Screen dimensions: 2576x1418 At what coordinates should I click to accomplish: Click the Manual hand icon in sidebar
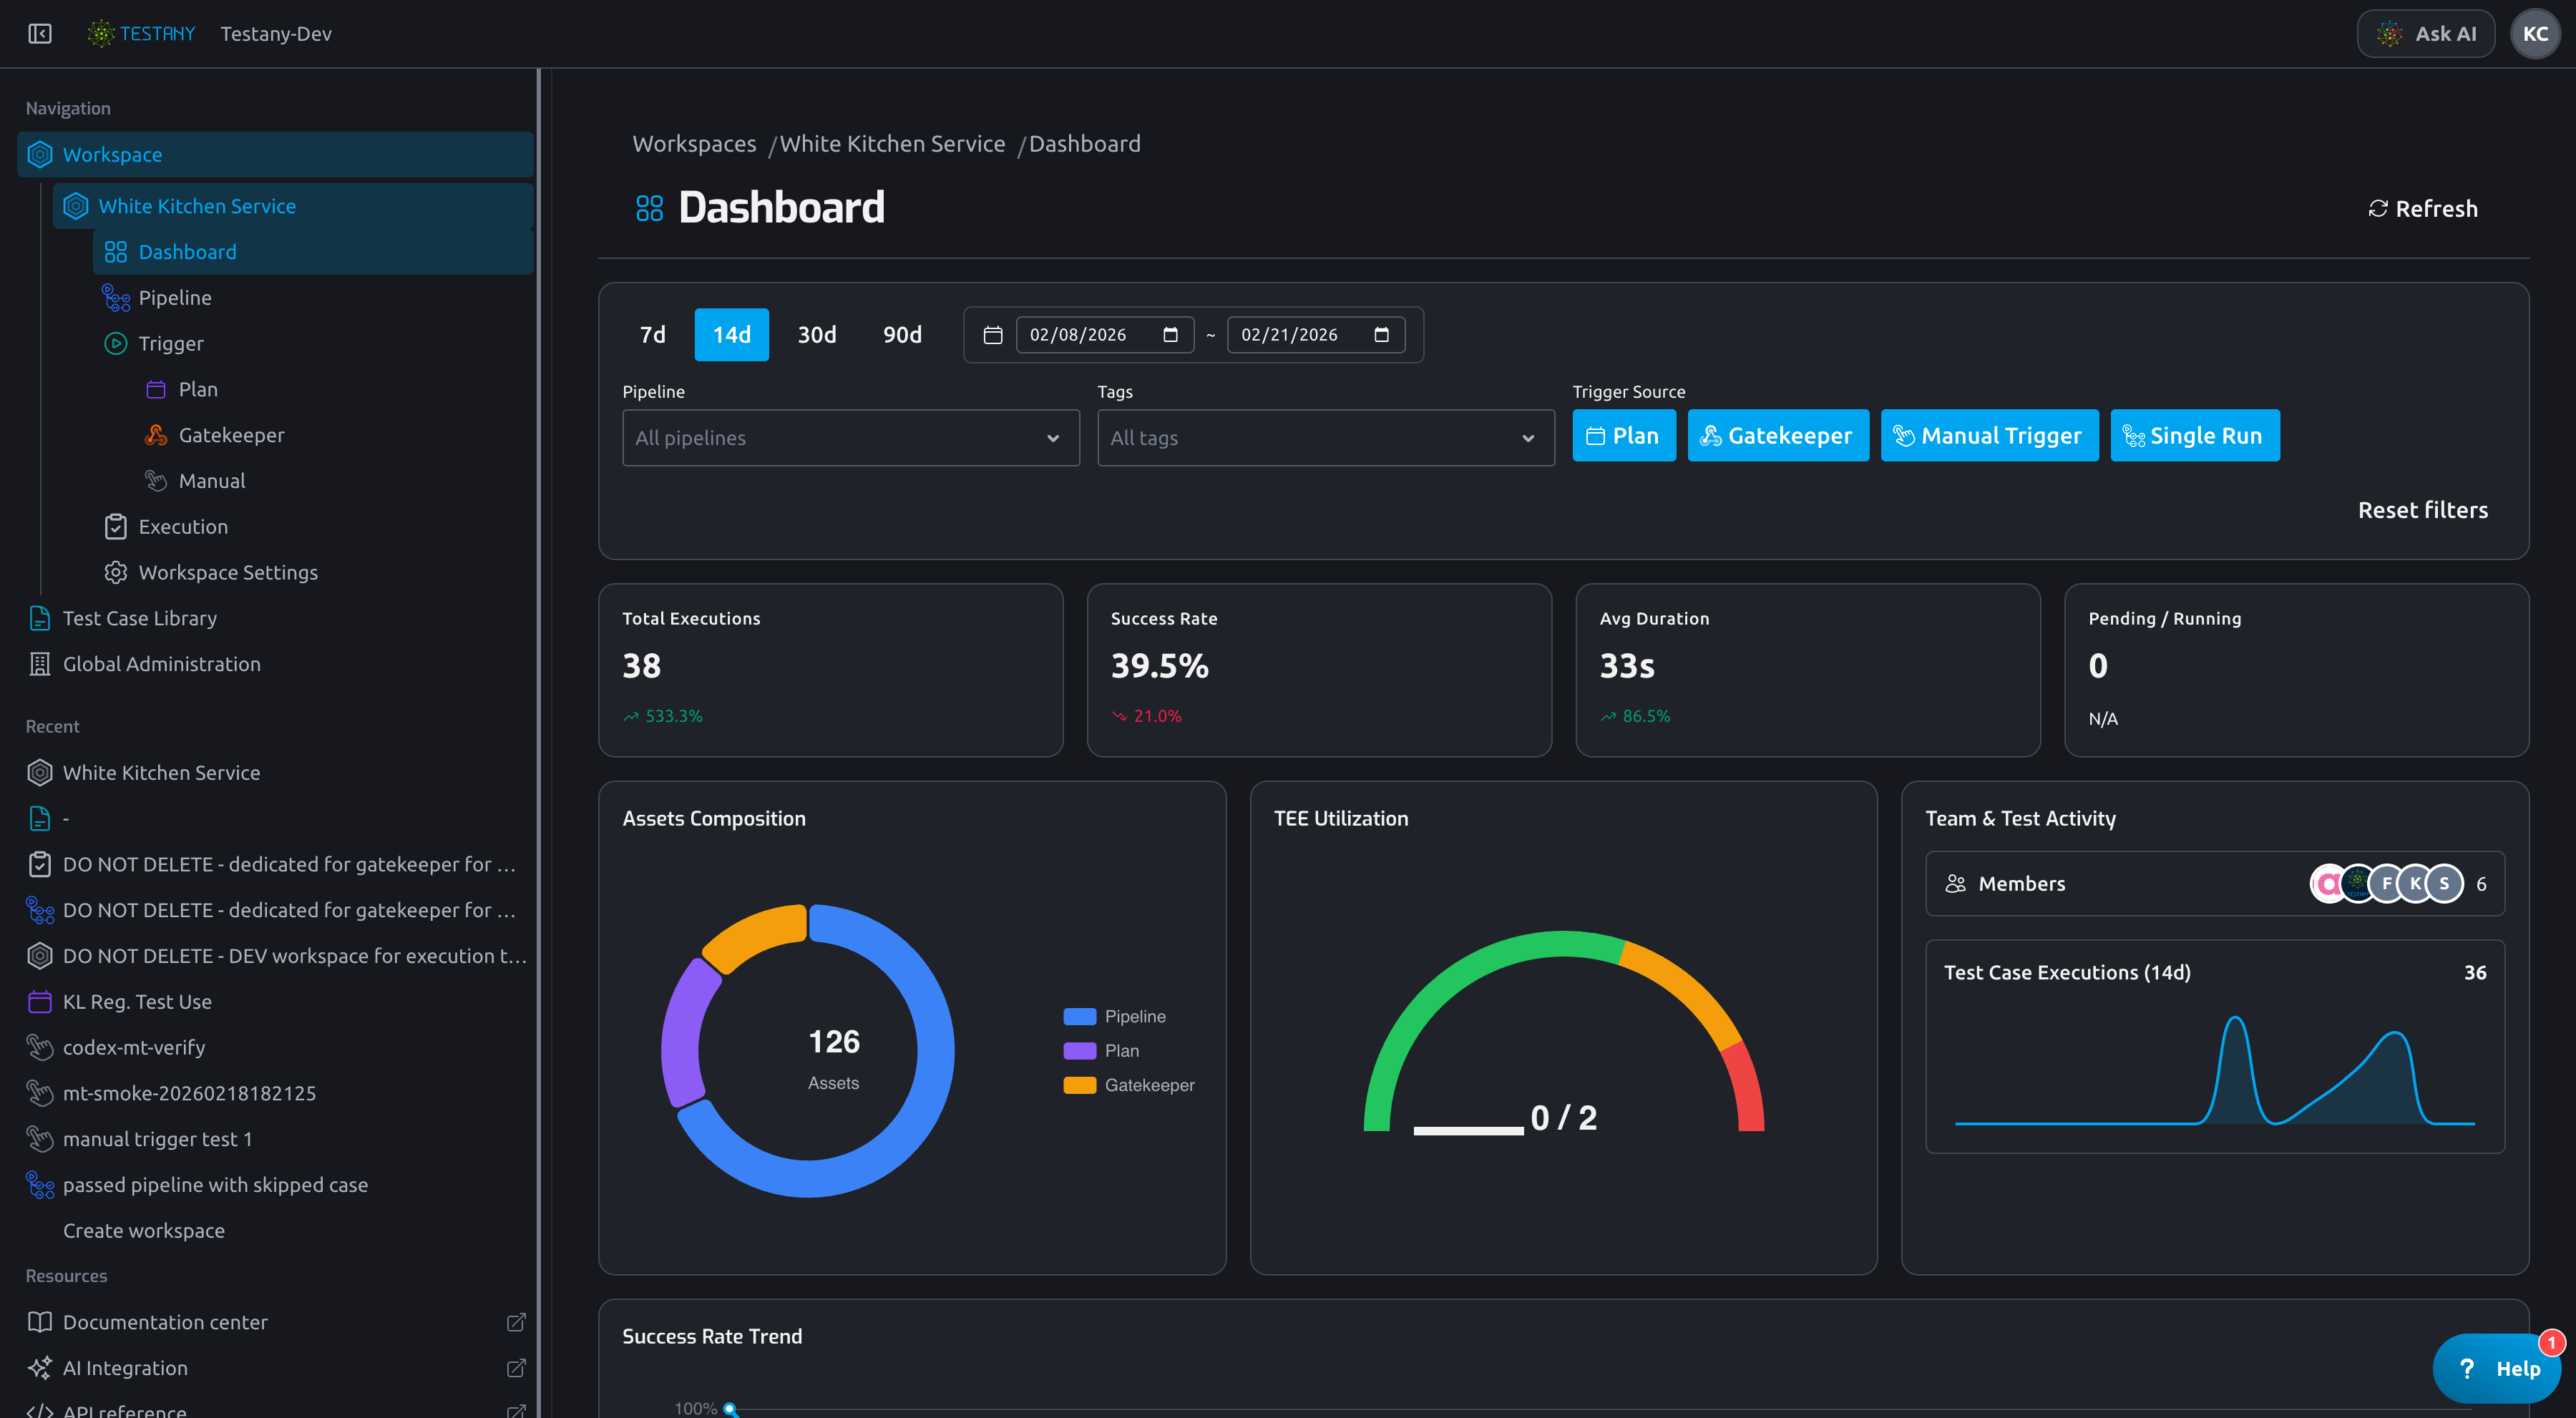click(x=156, y=481)
